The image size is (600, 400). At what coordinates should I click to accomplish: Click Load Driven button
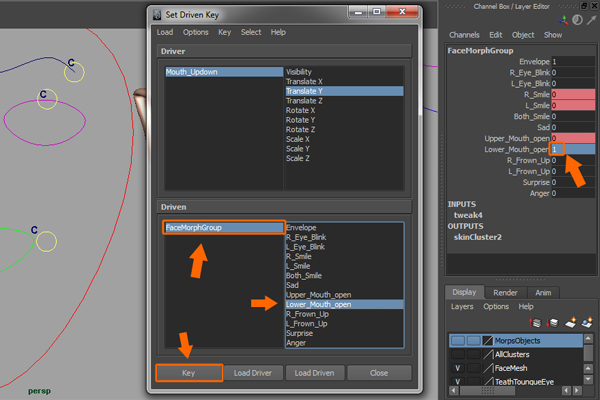tap(315, 373)
